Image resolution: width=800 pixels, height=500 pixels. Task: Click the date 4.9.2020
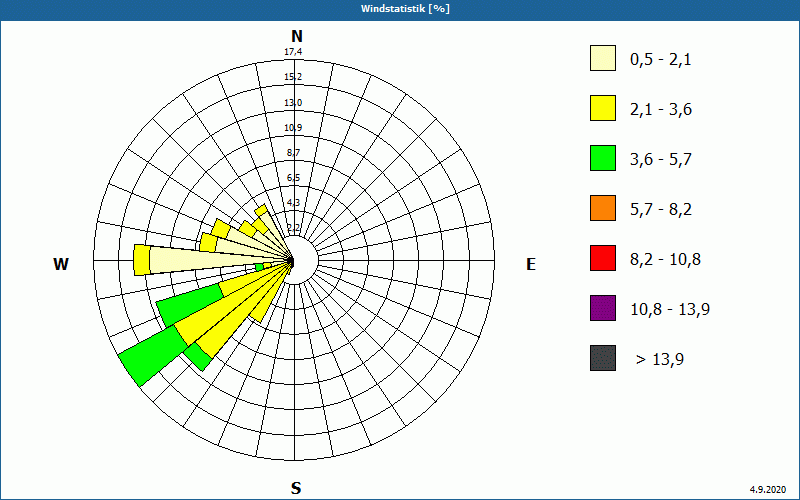click(768, 489)
